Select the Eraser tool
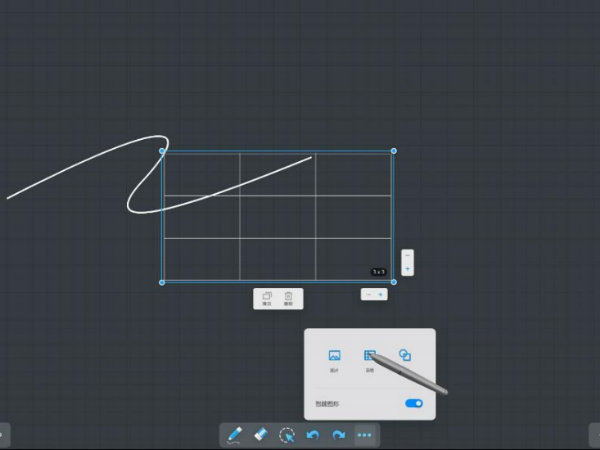 click(261, 435)
